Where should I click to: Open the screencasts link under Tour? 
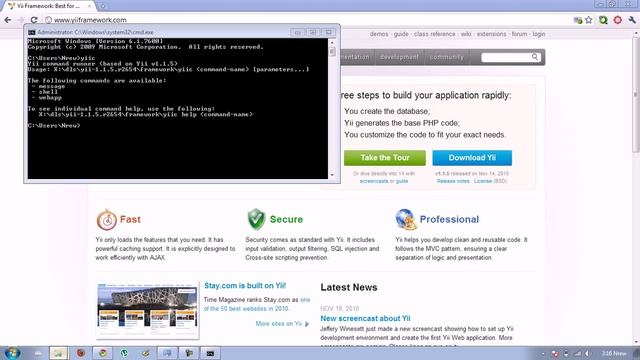(x=374, y=181)
